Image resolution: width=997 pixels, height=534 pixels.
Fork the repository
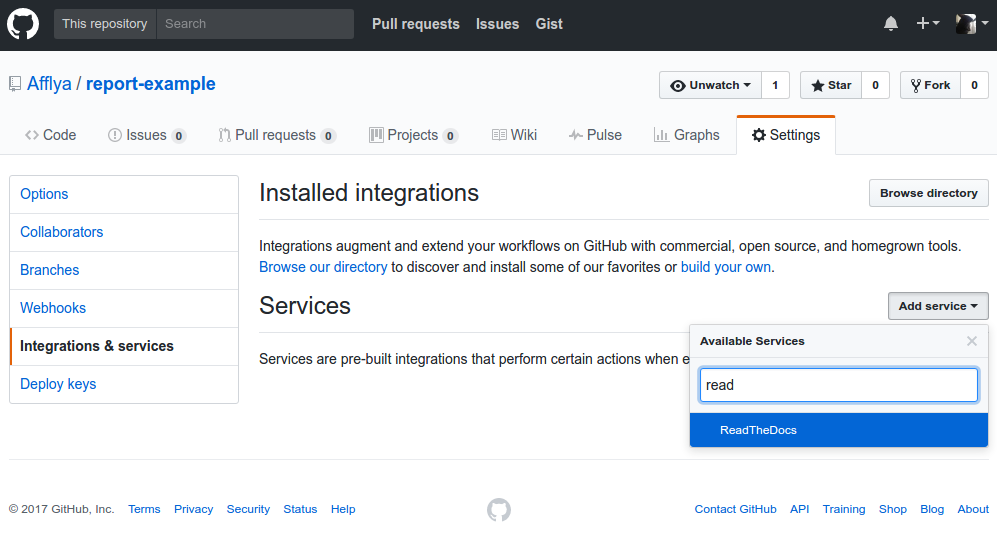930,85
